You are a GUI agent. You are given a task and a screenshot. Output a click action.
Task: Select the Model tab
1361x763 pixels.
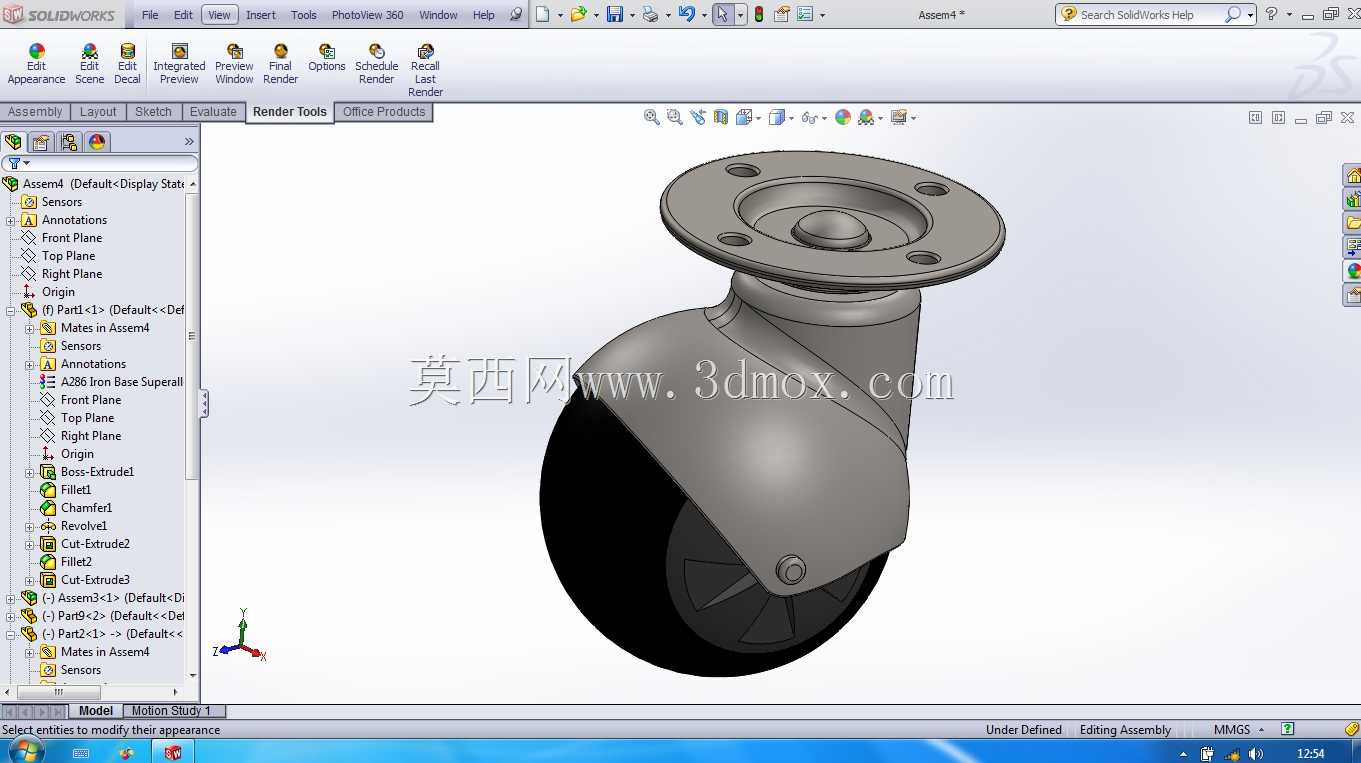click(x=96, y=711)
